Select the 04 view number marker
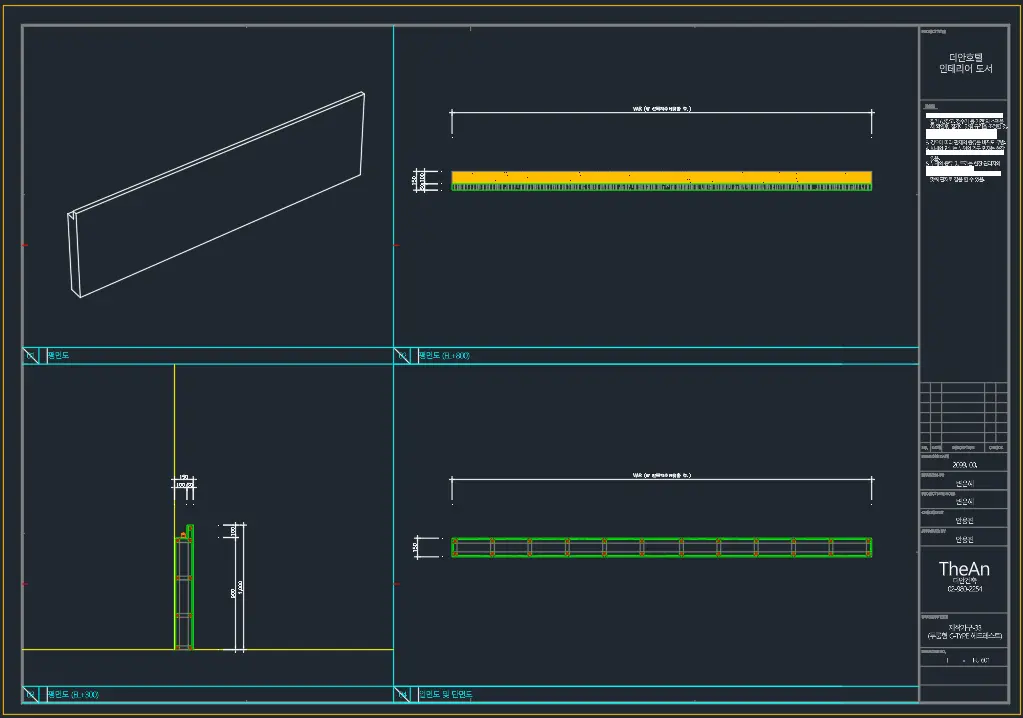Screen dimensions: 1023x718 [403, 695]
